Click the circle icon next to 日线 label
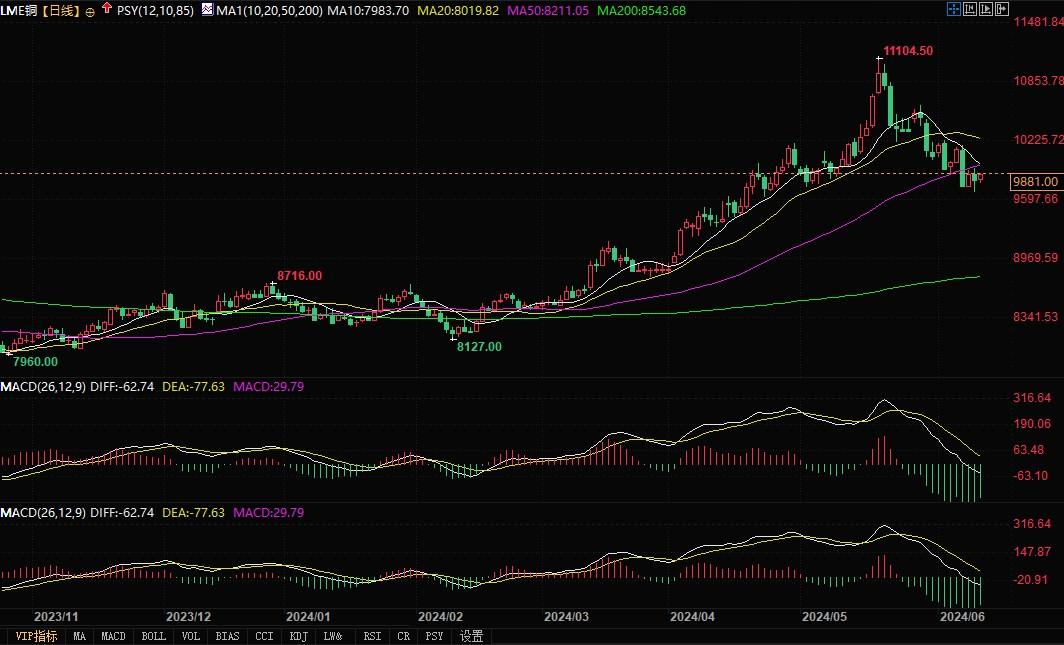Screen dimensions: 1064x645 tap(91, 10)
